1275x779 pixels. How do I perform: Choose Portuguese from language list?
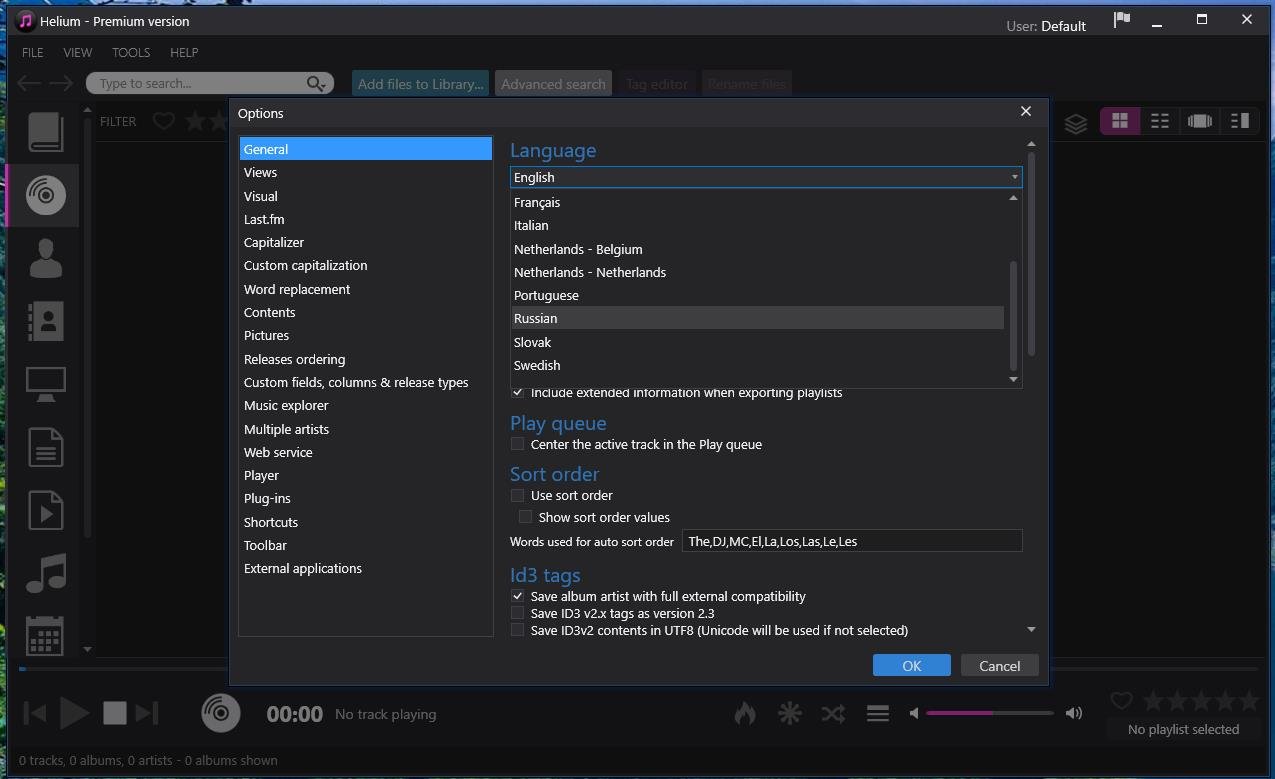pyautogui.click(x=757, y=295)
